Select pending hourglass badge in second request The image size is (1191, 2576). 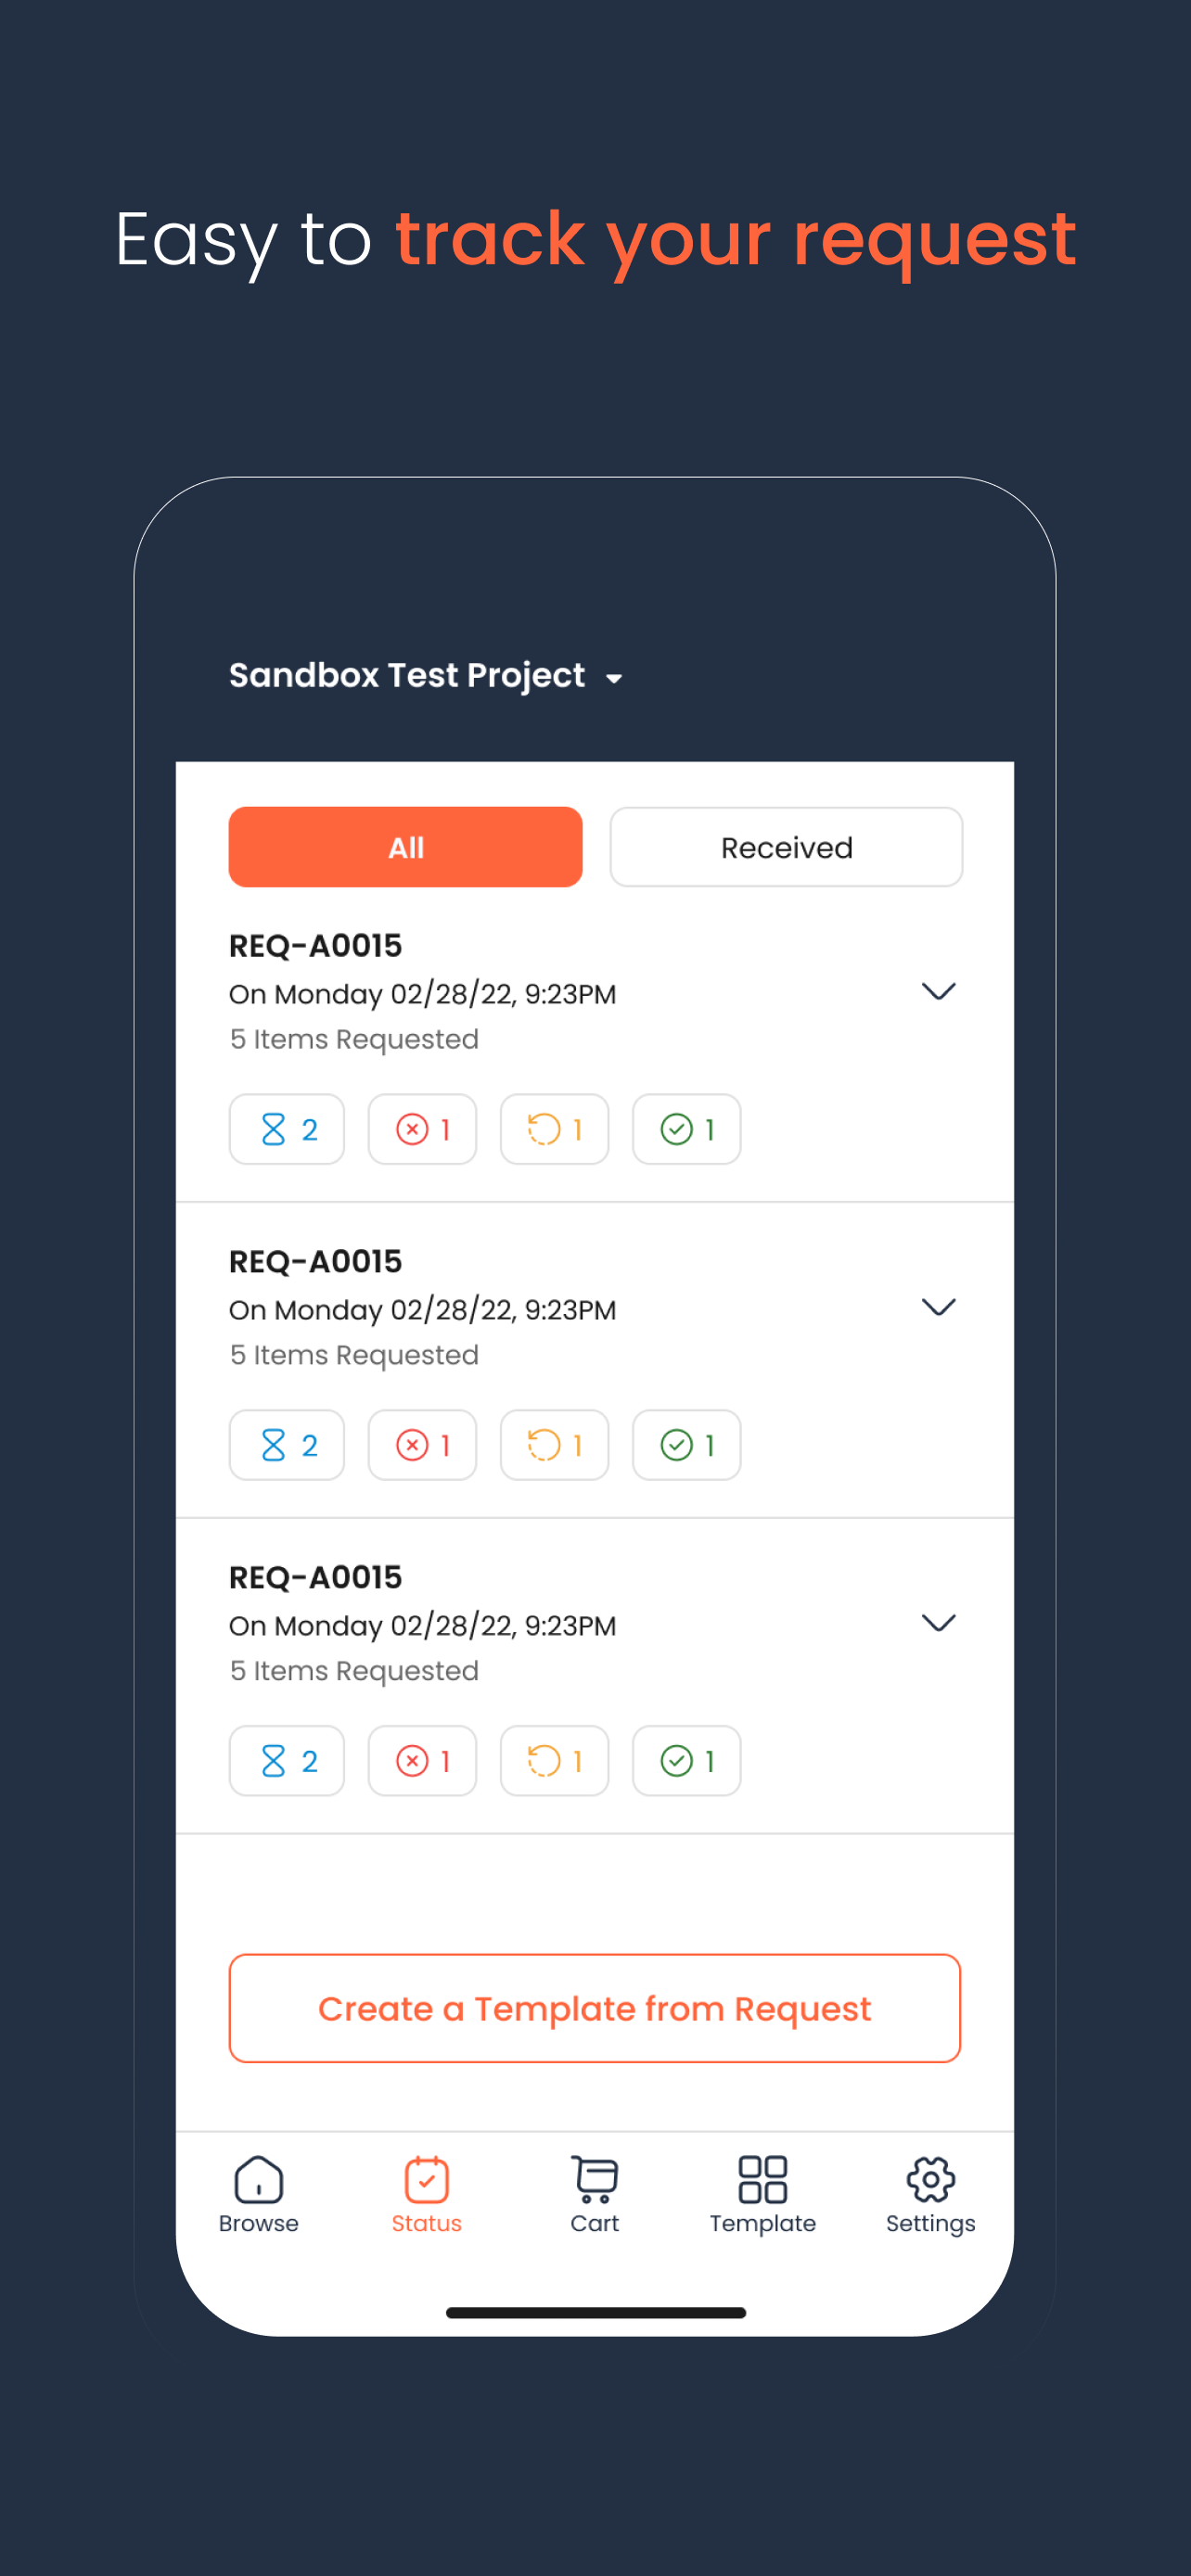[x=287, y=1445]
